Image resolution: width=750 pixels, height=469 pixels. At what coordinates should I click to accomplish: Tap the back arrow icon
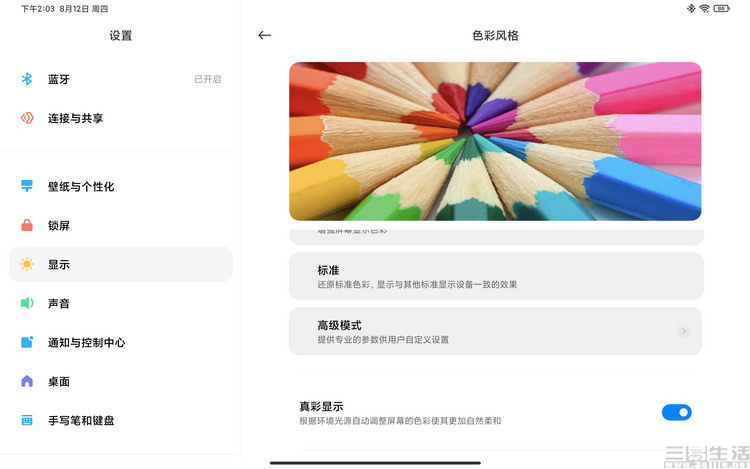(x=264, y=35)
